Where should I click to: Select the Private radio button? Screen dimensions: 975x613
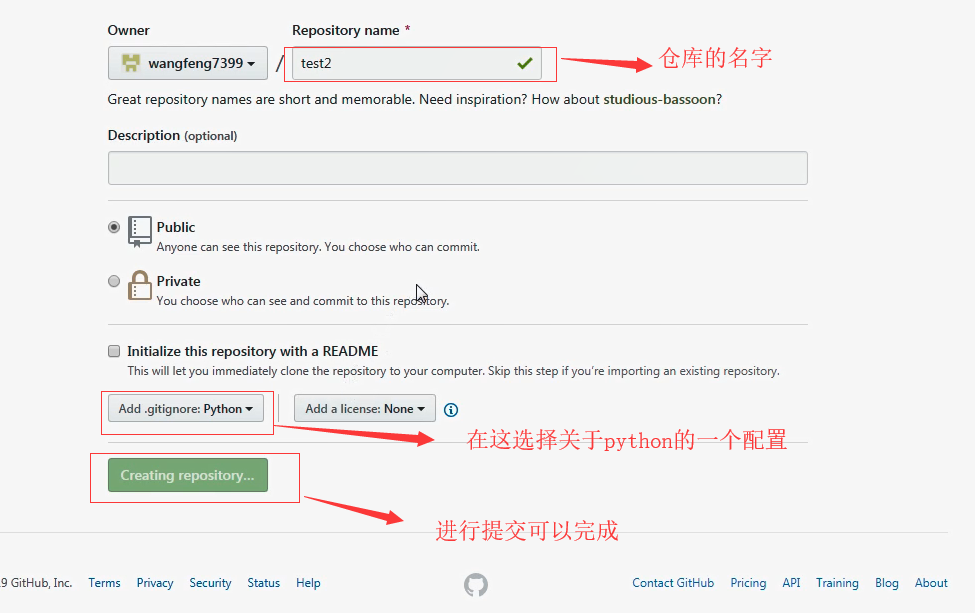(114, 281)
